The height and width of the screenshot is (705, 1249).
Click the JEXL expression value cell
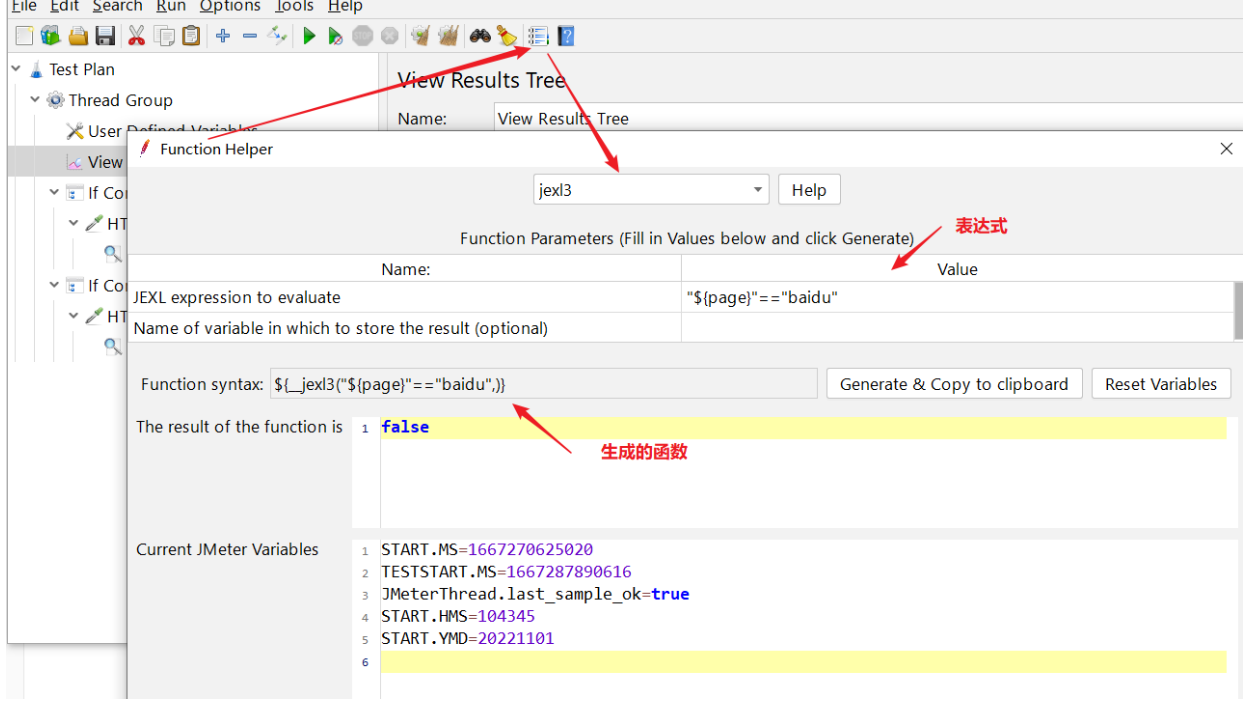pos(955,297)
